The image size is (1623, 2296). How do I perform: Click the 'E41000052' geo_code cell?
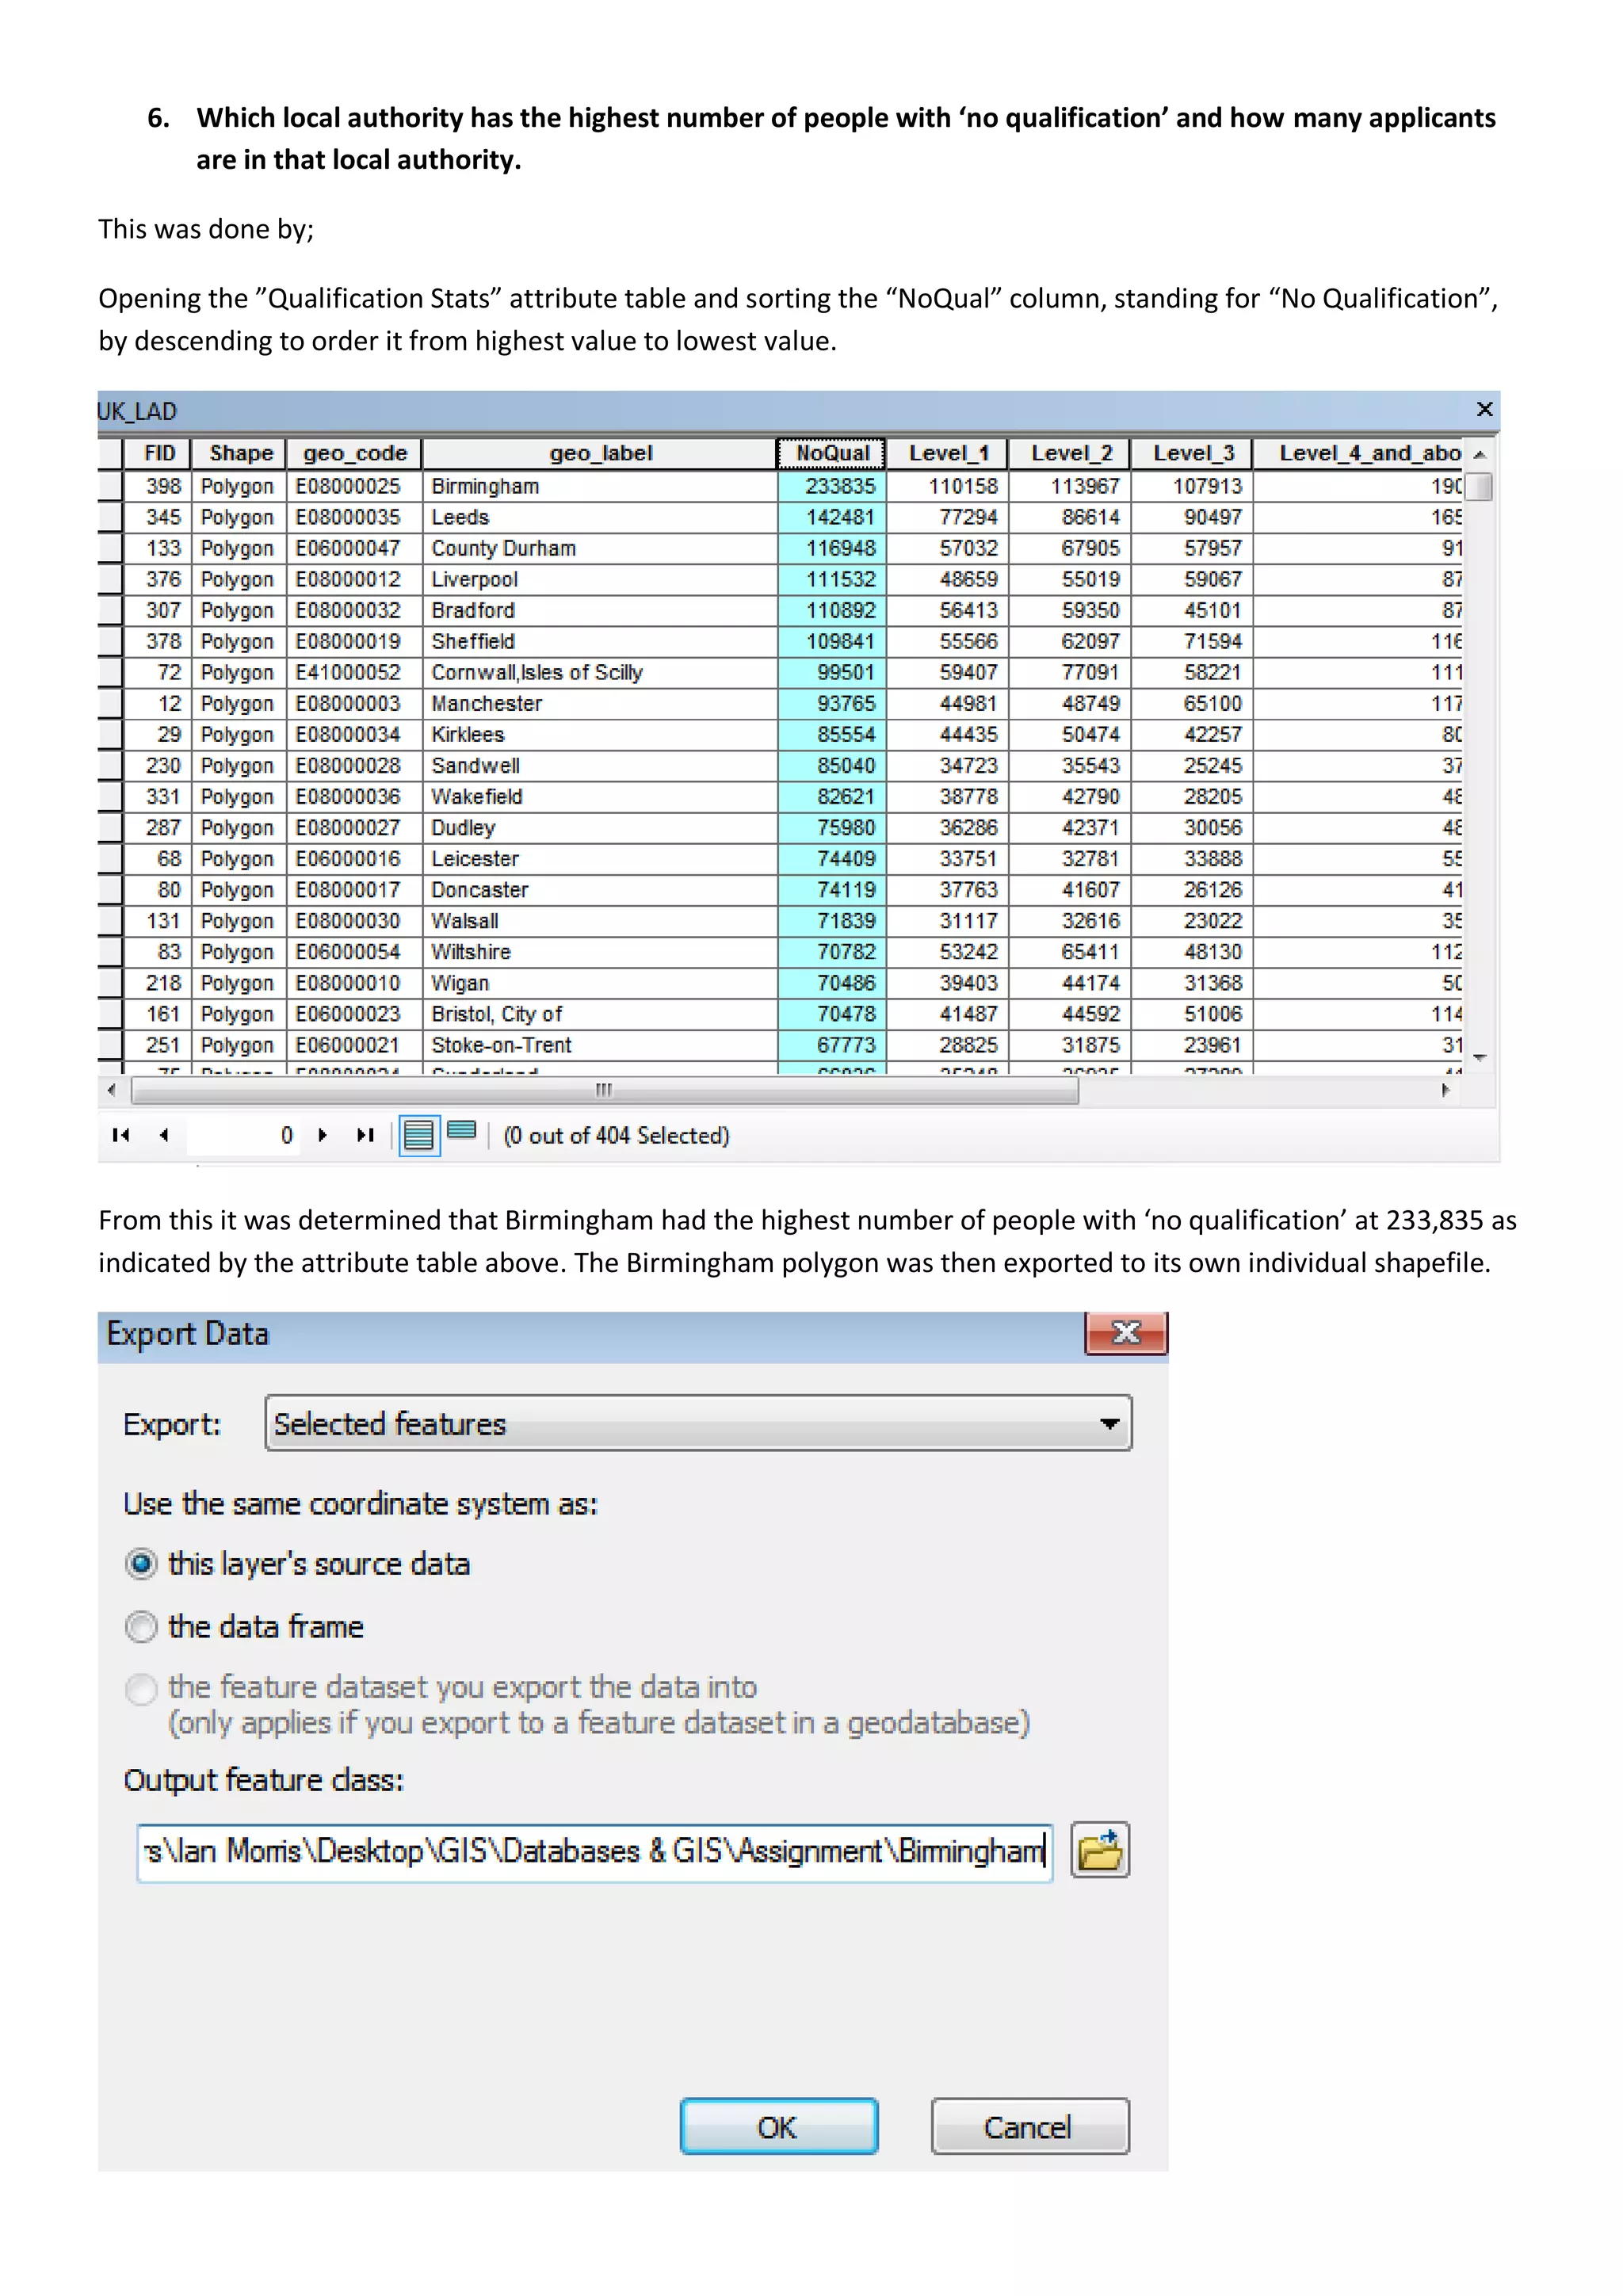pyautogui.click(x=355, y=672)
